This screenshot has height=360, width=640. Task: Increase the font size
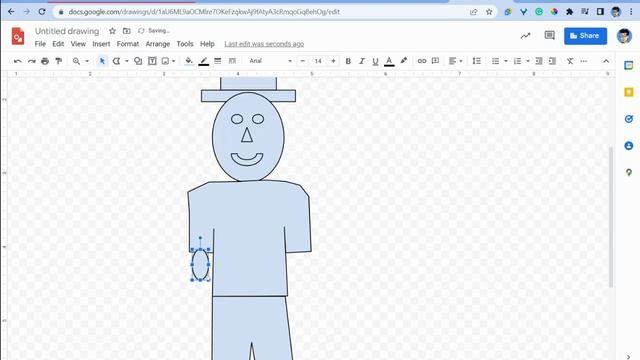click(333, 61)
